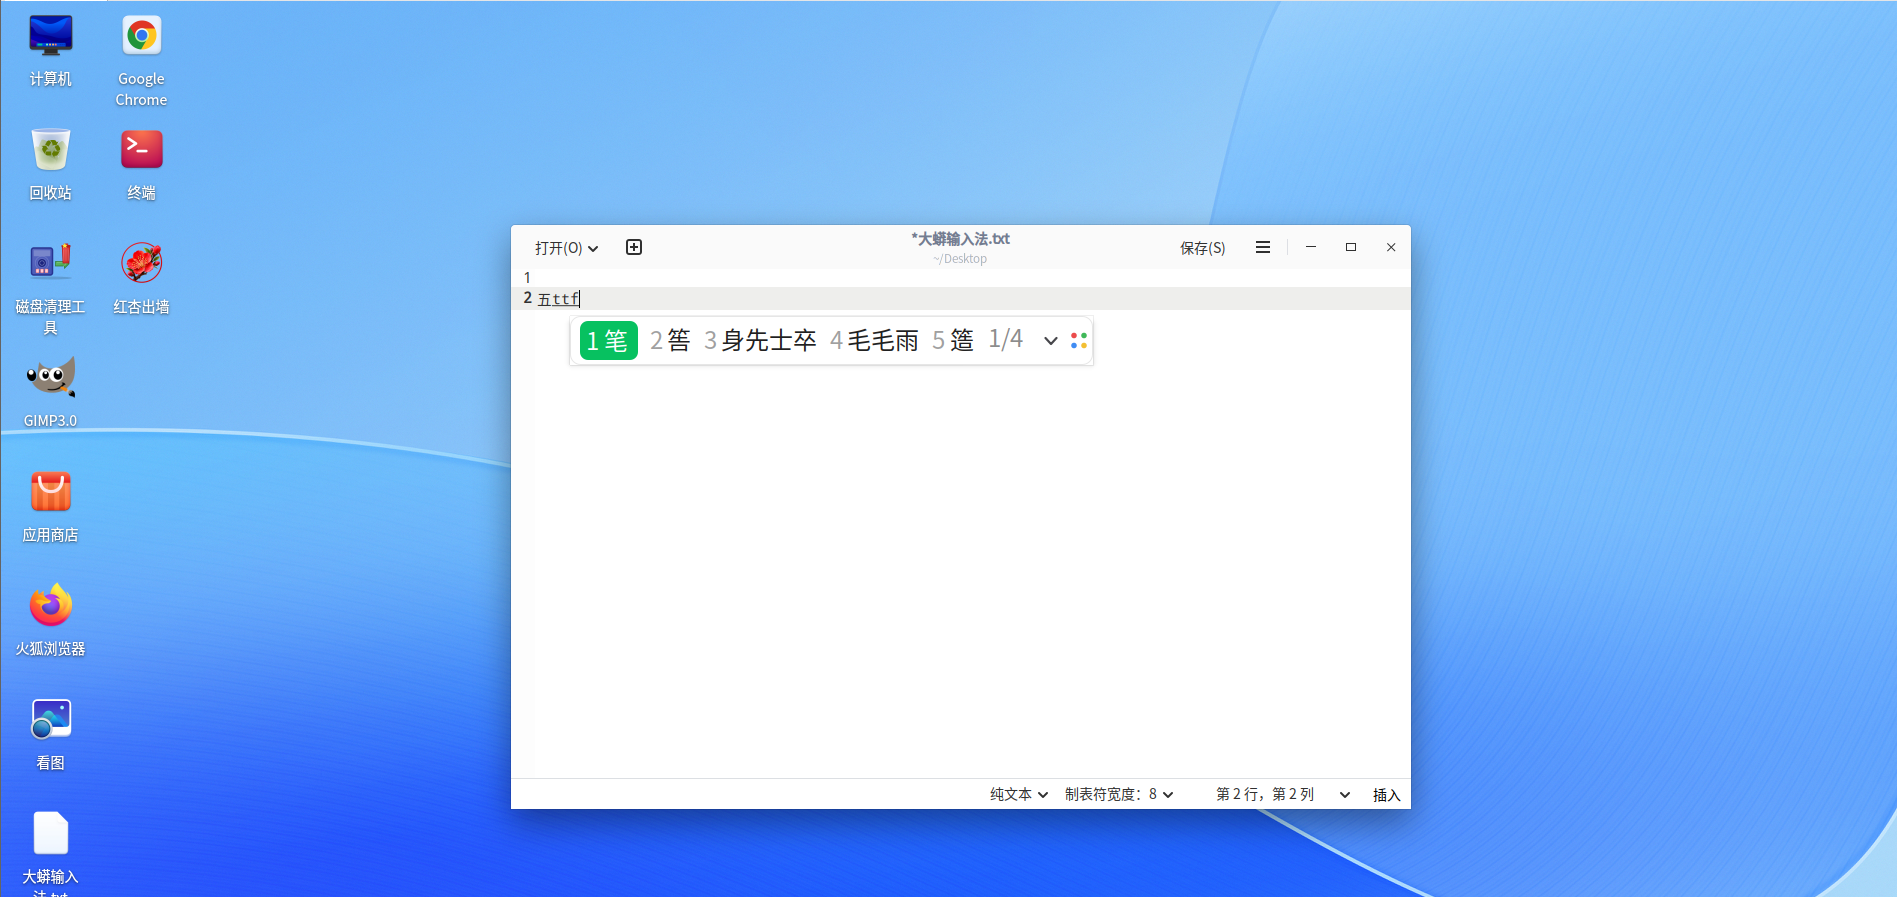Image resolution: width=1897 pixels, height=897 pixels.
Task: Launch Google Chrome from desktop
Action: click(x=141, y=60)
